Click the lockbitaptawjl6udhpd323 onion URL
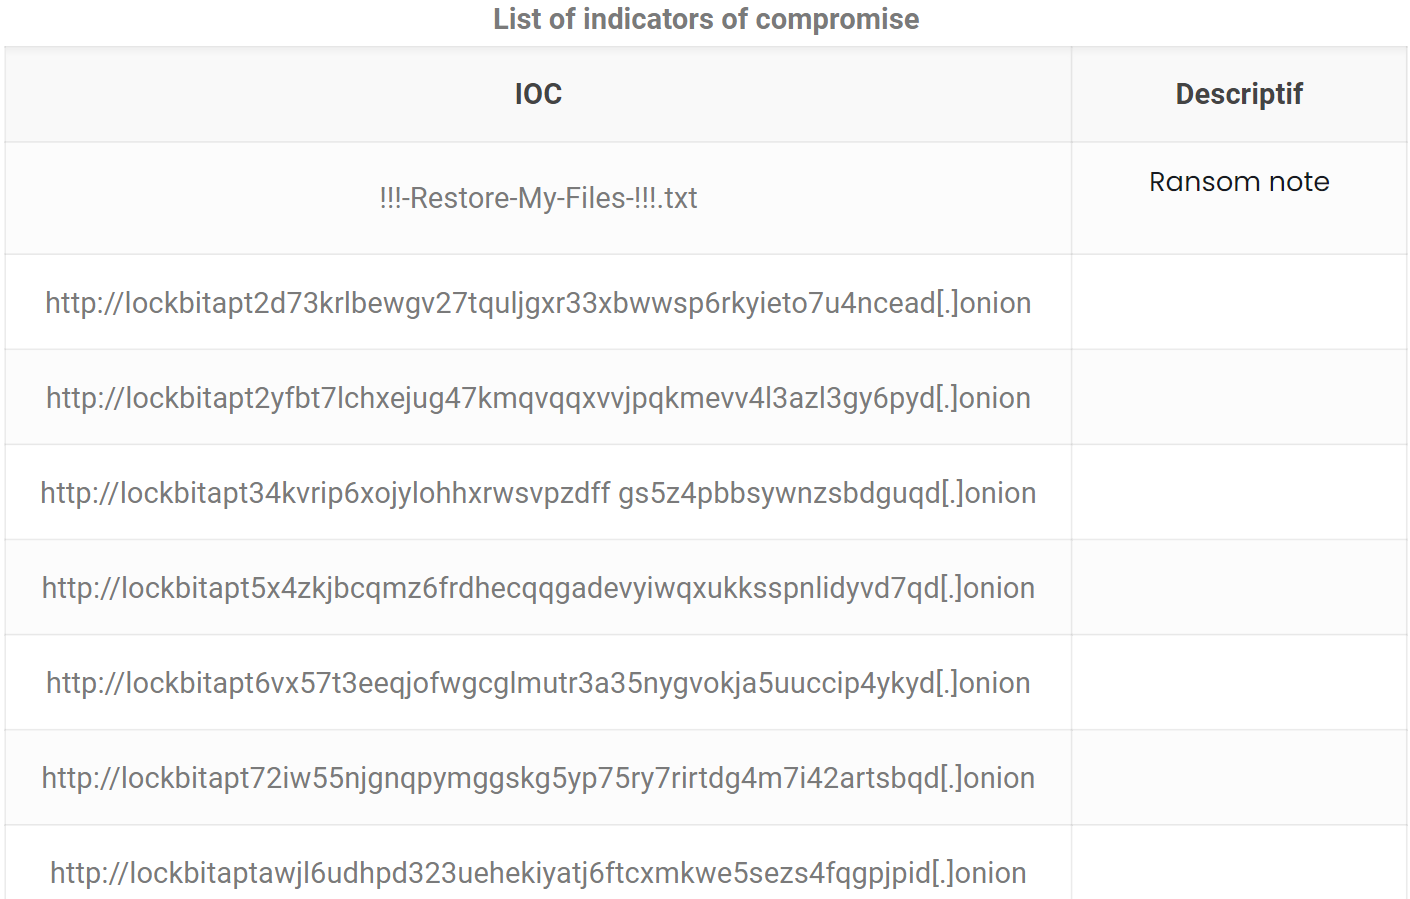1410x899 pixels. [538, 873]
